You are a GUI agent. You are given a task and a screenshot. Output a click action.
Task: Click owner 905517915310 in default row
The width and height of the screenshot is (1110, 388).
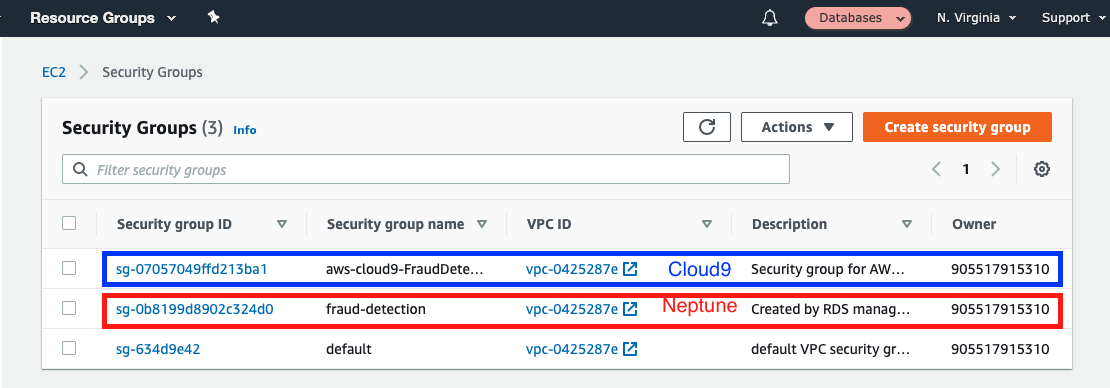coord(1000,349)
